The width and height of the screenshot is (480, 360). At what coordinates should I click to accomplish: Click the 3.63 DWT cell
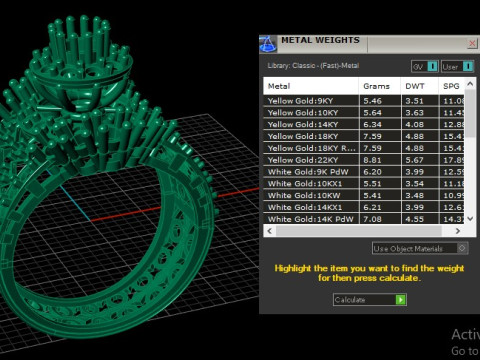coord(420,113)
